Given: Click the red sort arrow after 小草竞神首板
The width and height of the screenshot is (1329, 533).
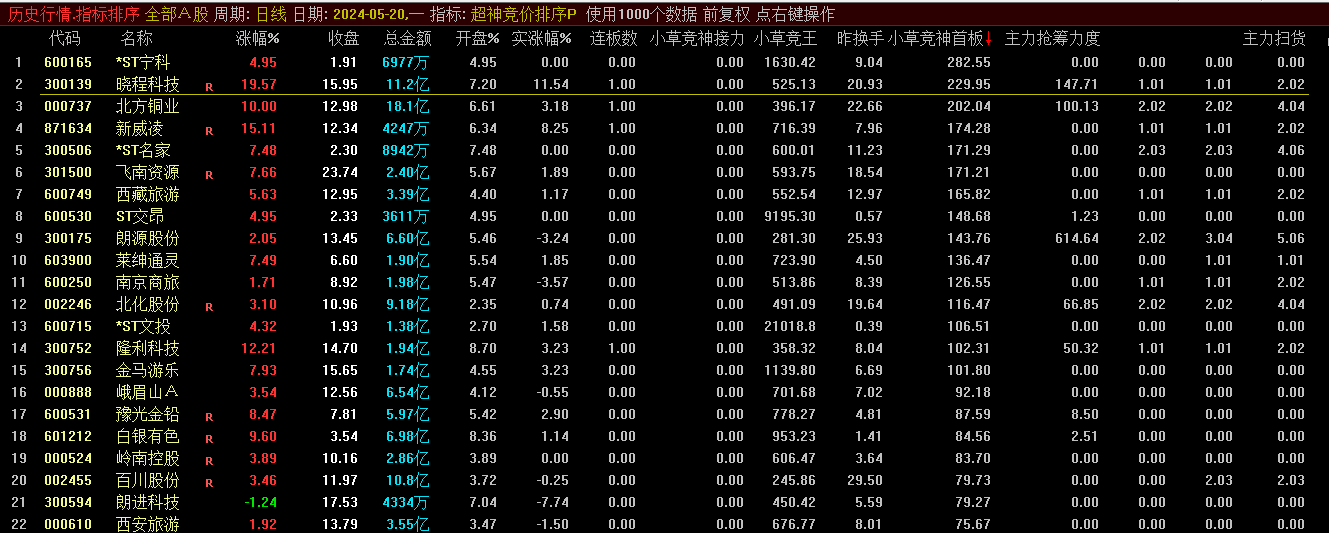Looking at the screenshot, I should 988,38.
